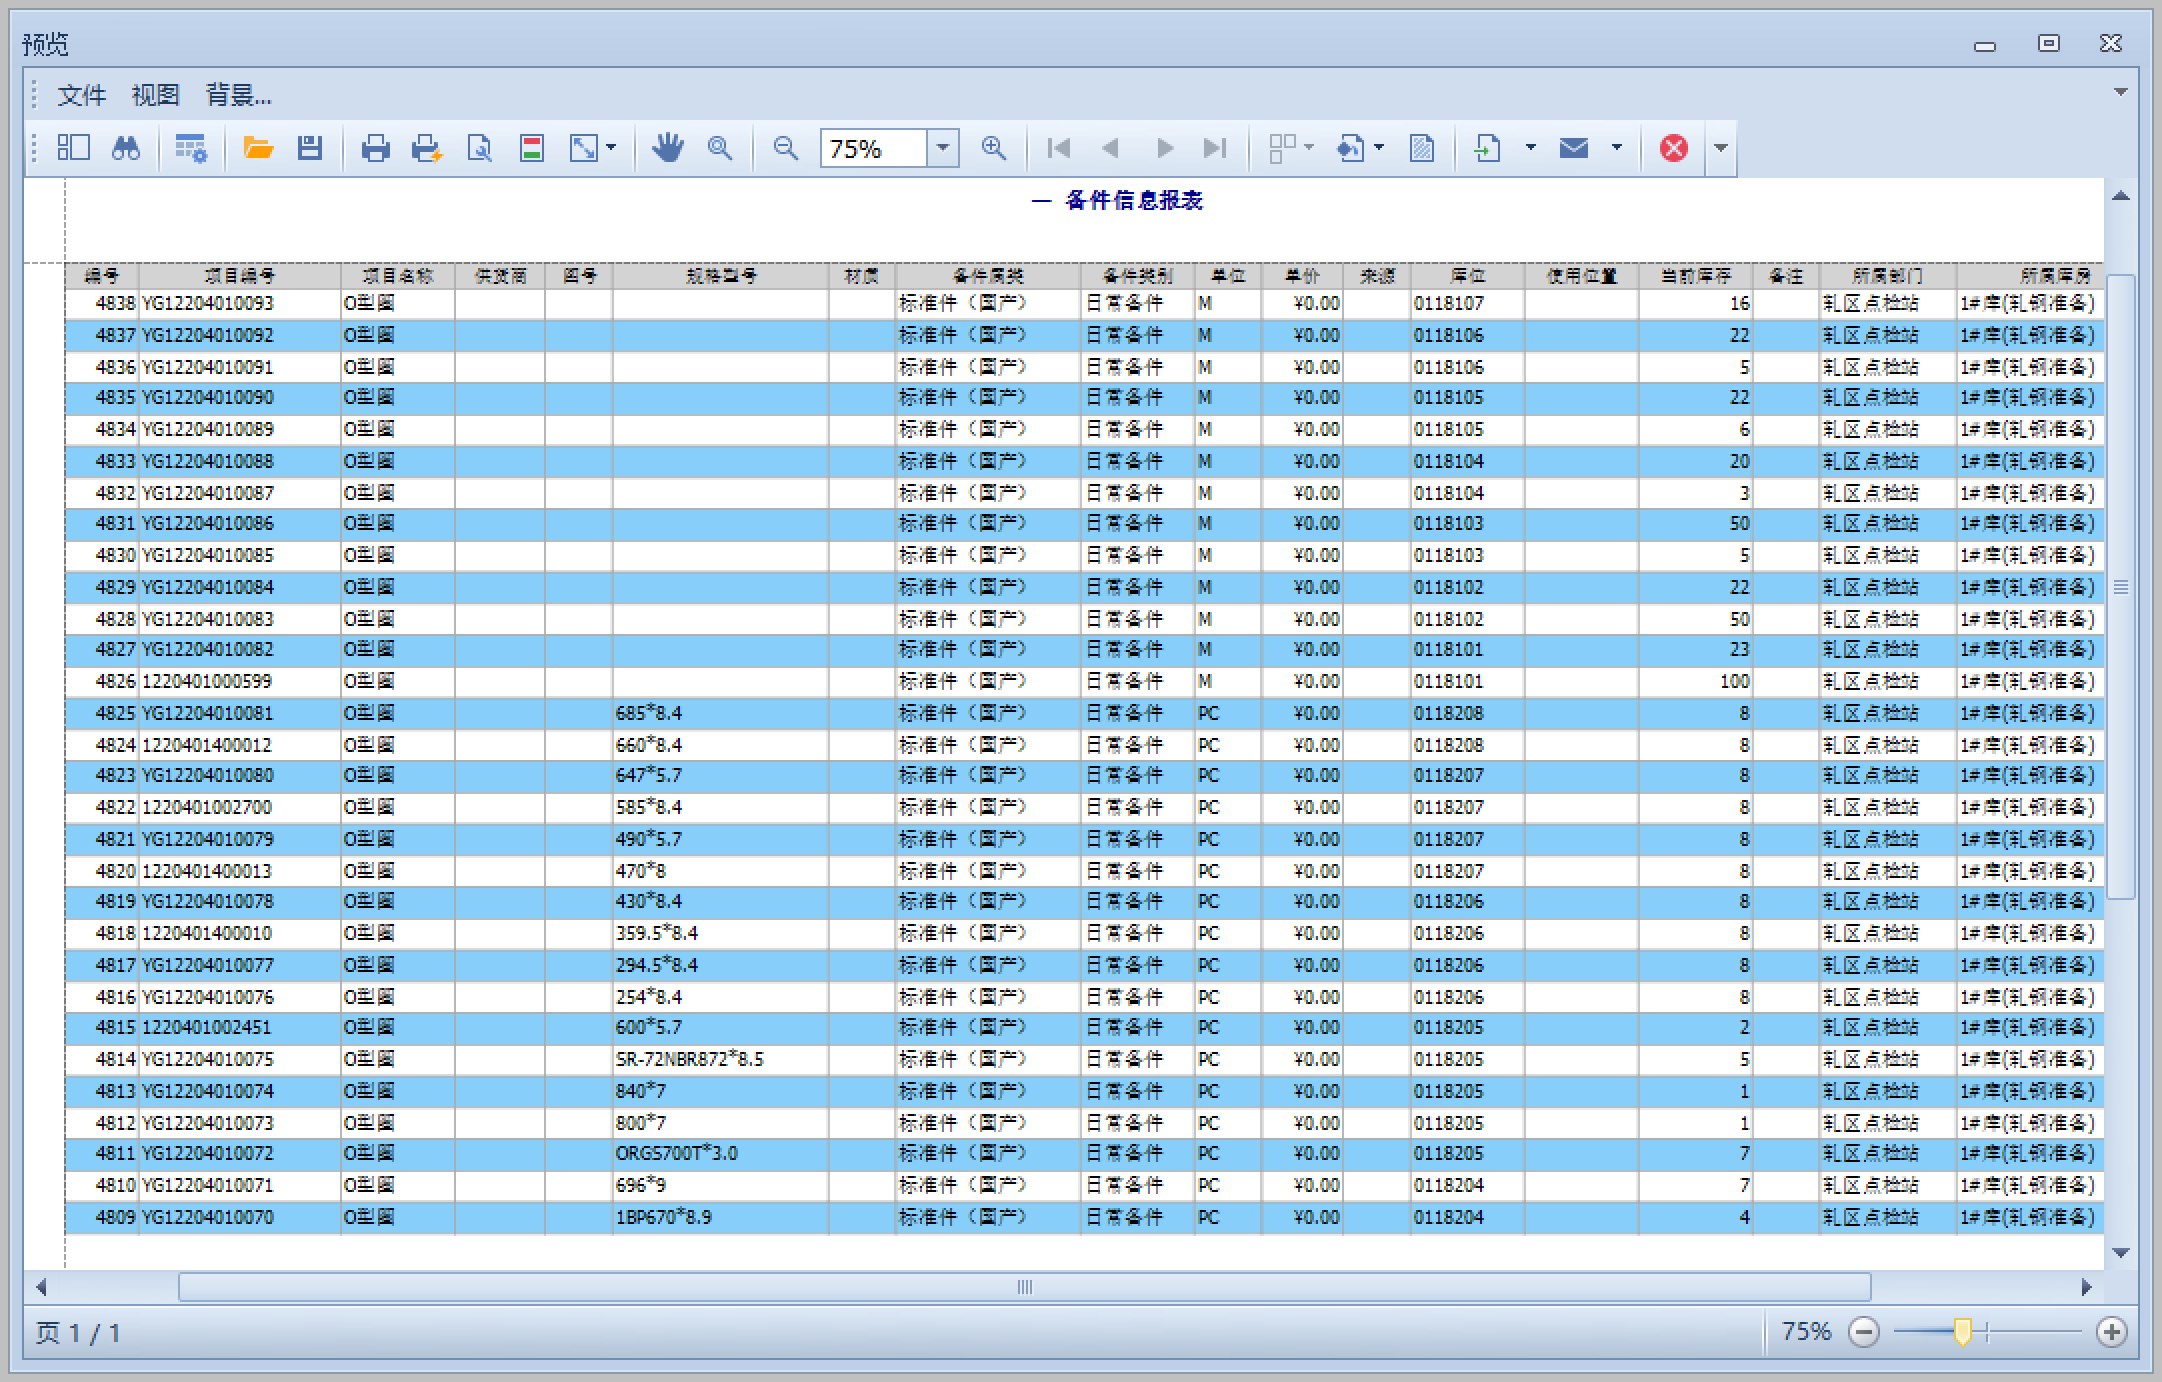Click the page background color icon
This screenshot has height=1382, width=2162.
[1350, 148]
